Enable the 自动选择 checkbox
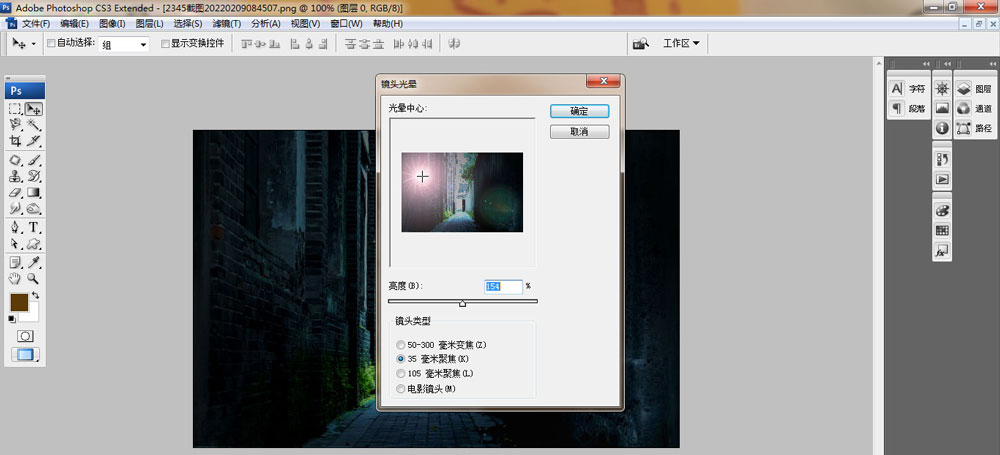This screenshot has width=1000, height=455. [x=52, y=43]
